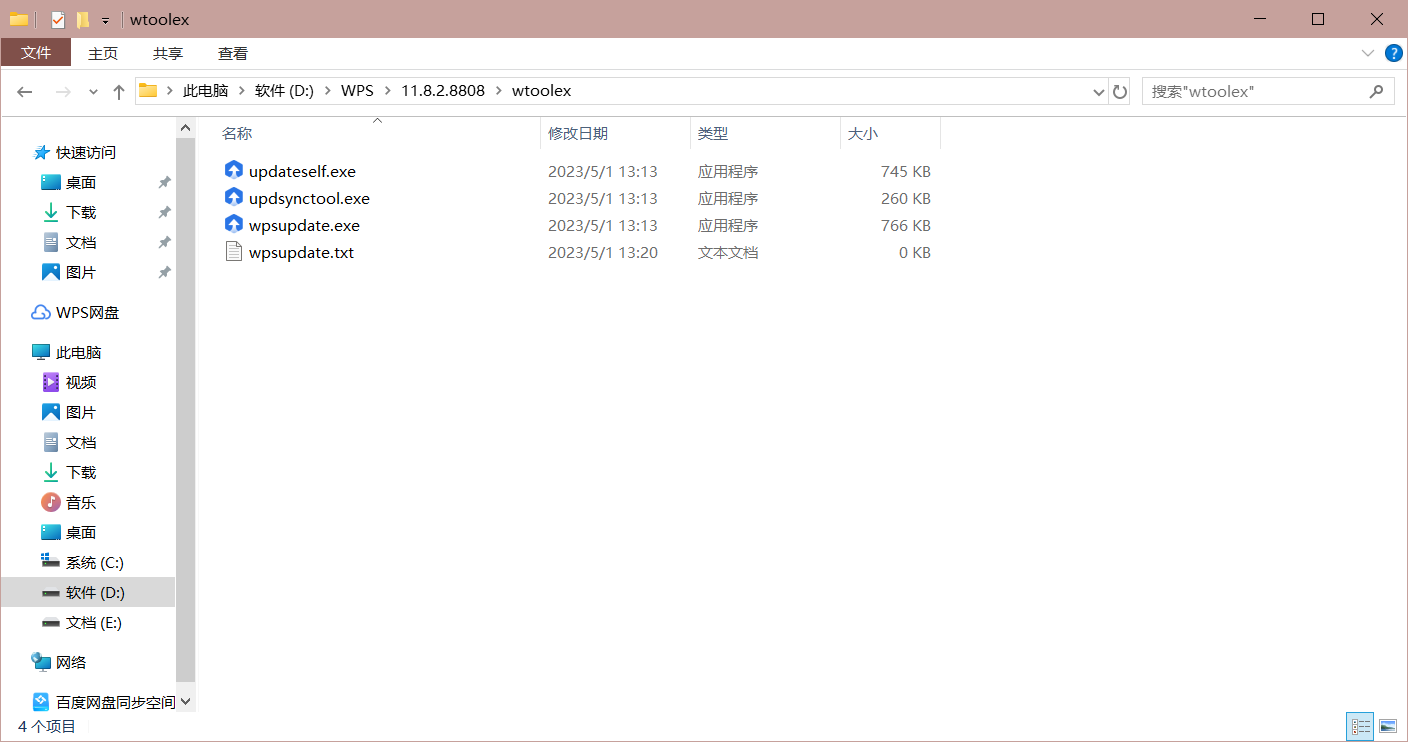Open the quick access toolbar customize dropdown
The width and height of the screenshot is (1408, 742).
(105, 20)
